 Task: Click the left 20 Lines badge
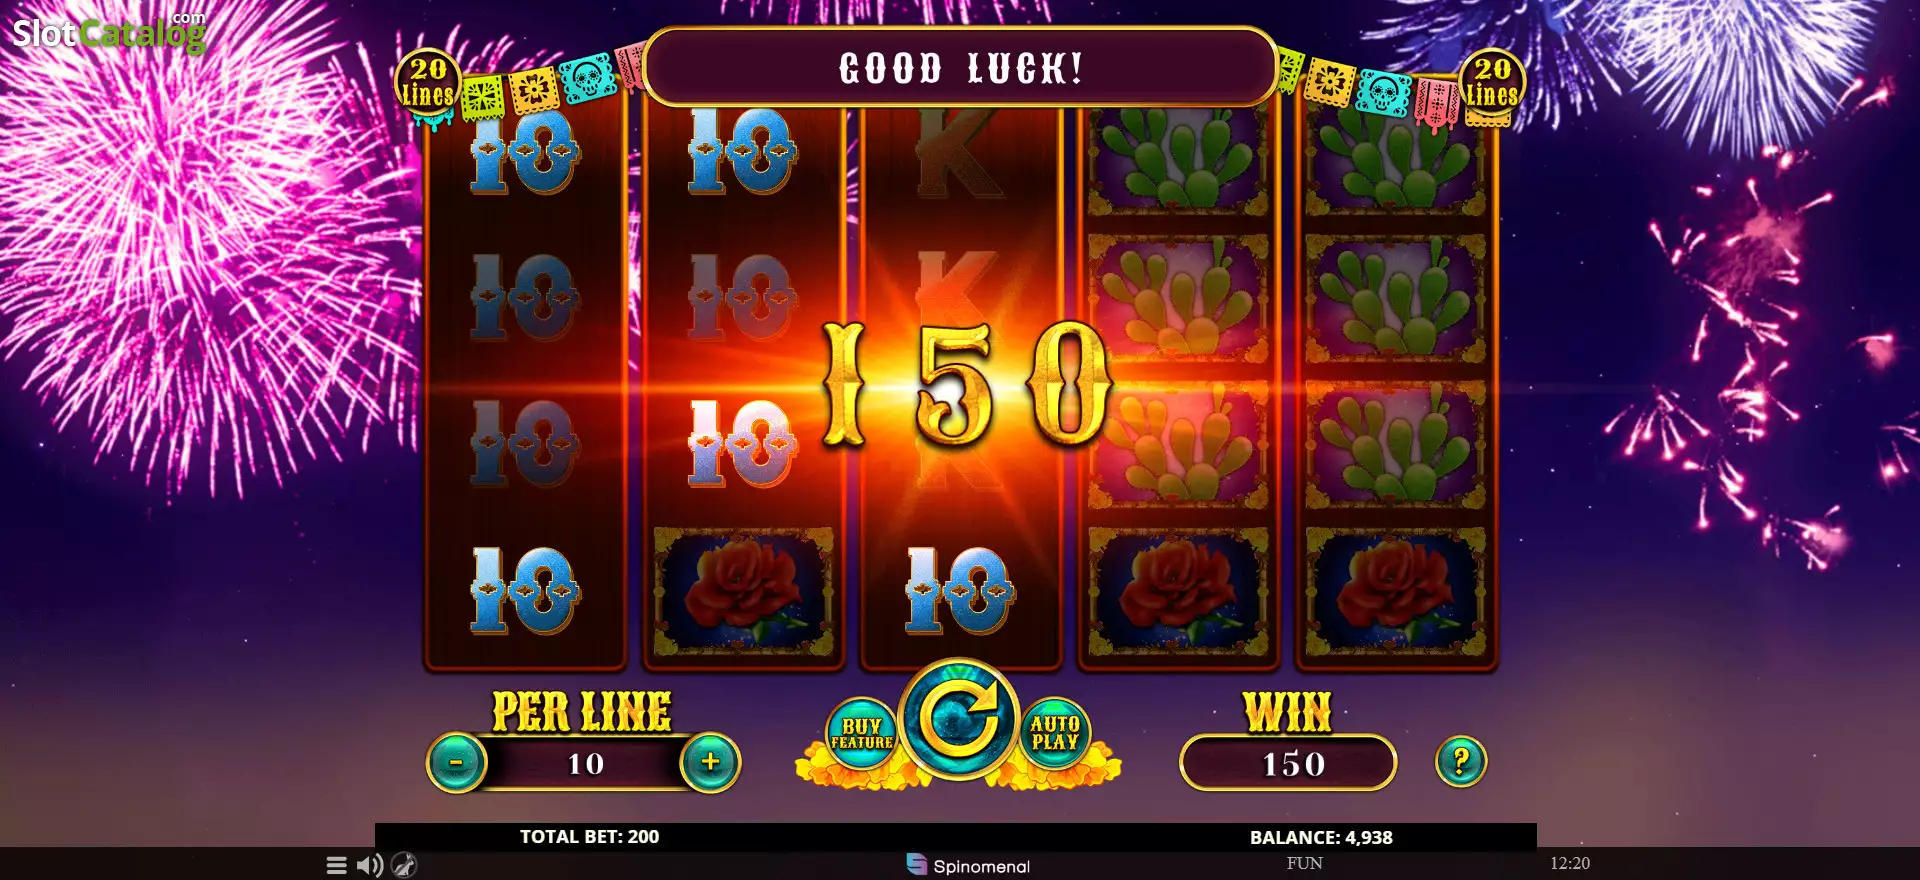point(428,84)
